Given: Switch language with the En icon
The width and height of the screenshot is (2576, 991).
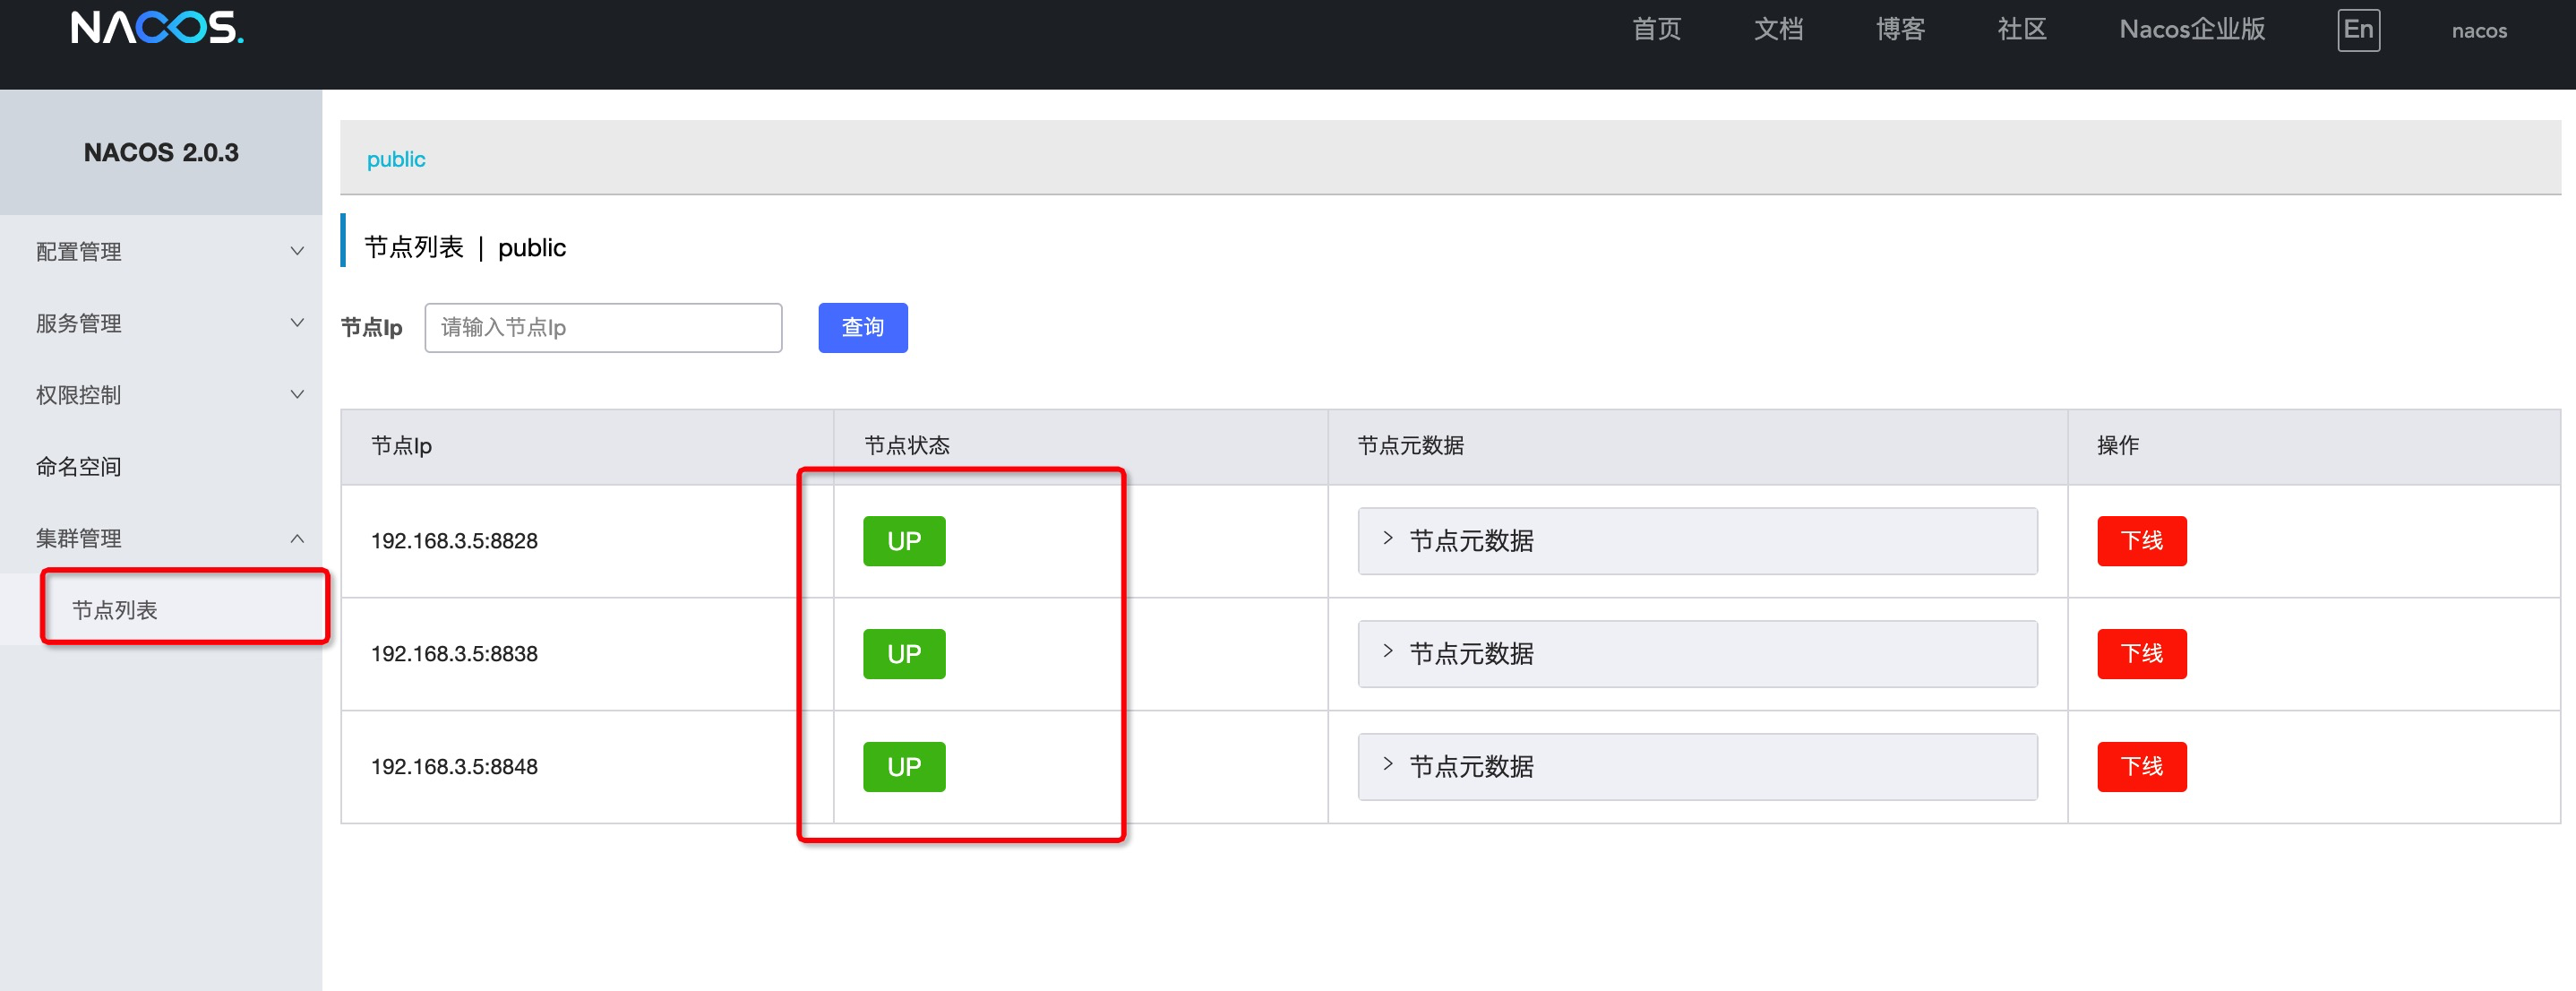Looking at the screenshot, I should [x=2357, y=30].
